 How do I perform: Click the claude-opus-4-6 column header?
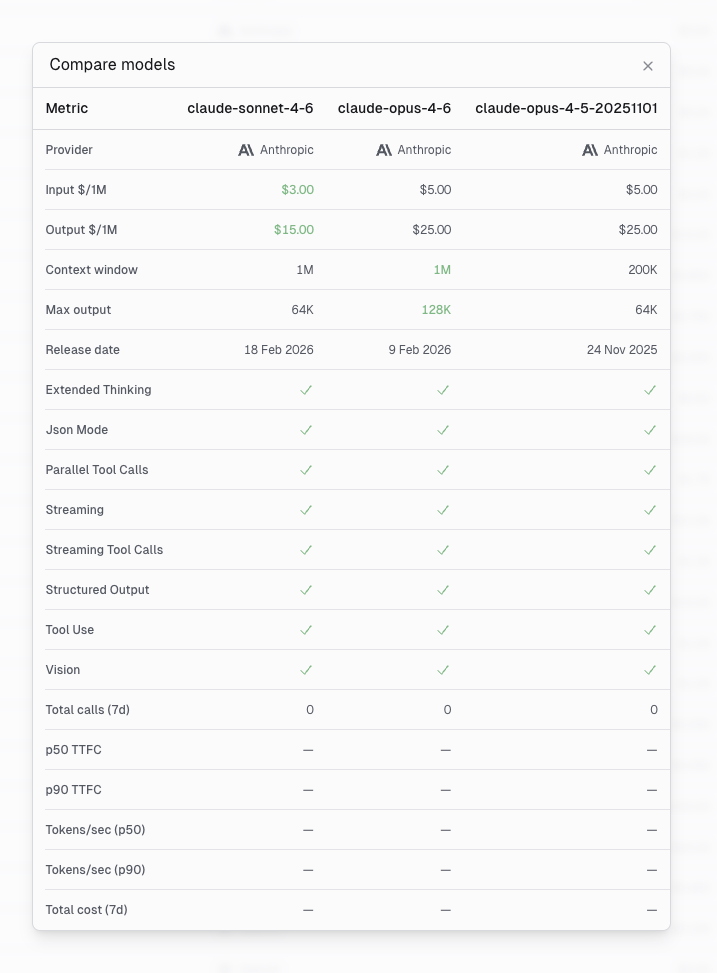(x=394, y=109)
